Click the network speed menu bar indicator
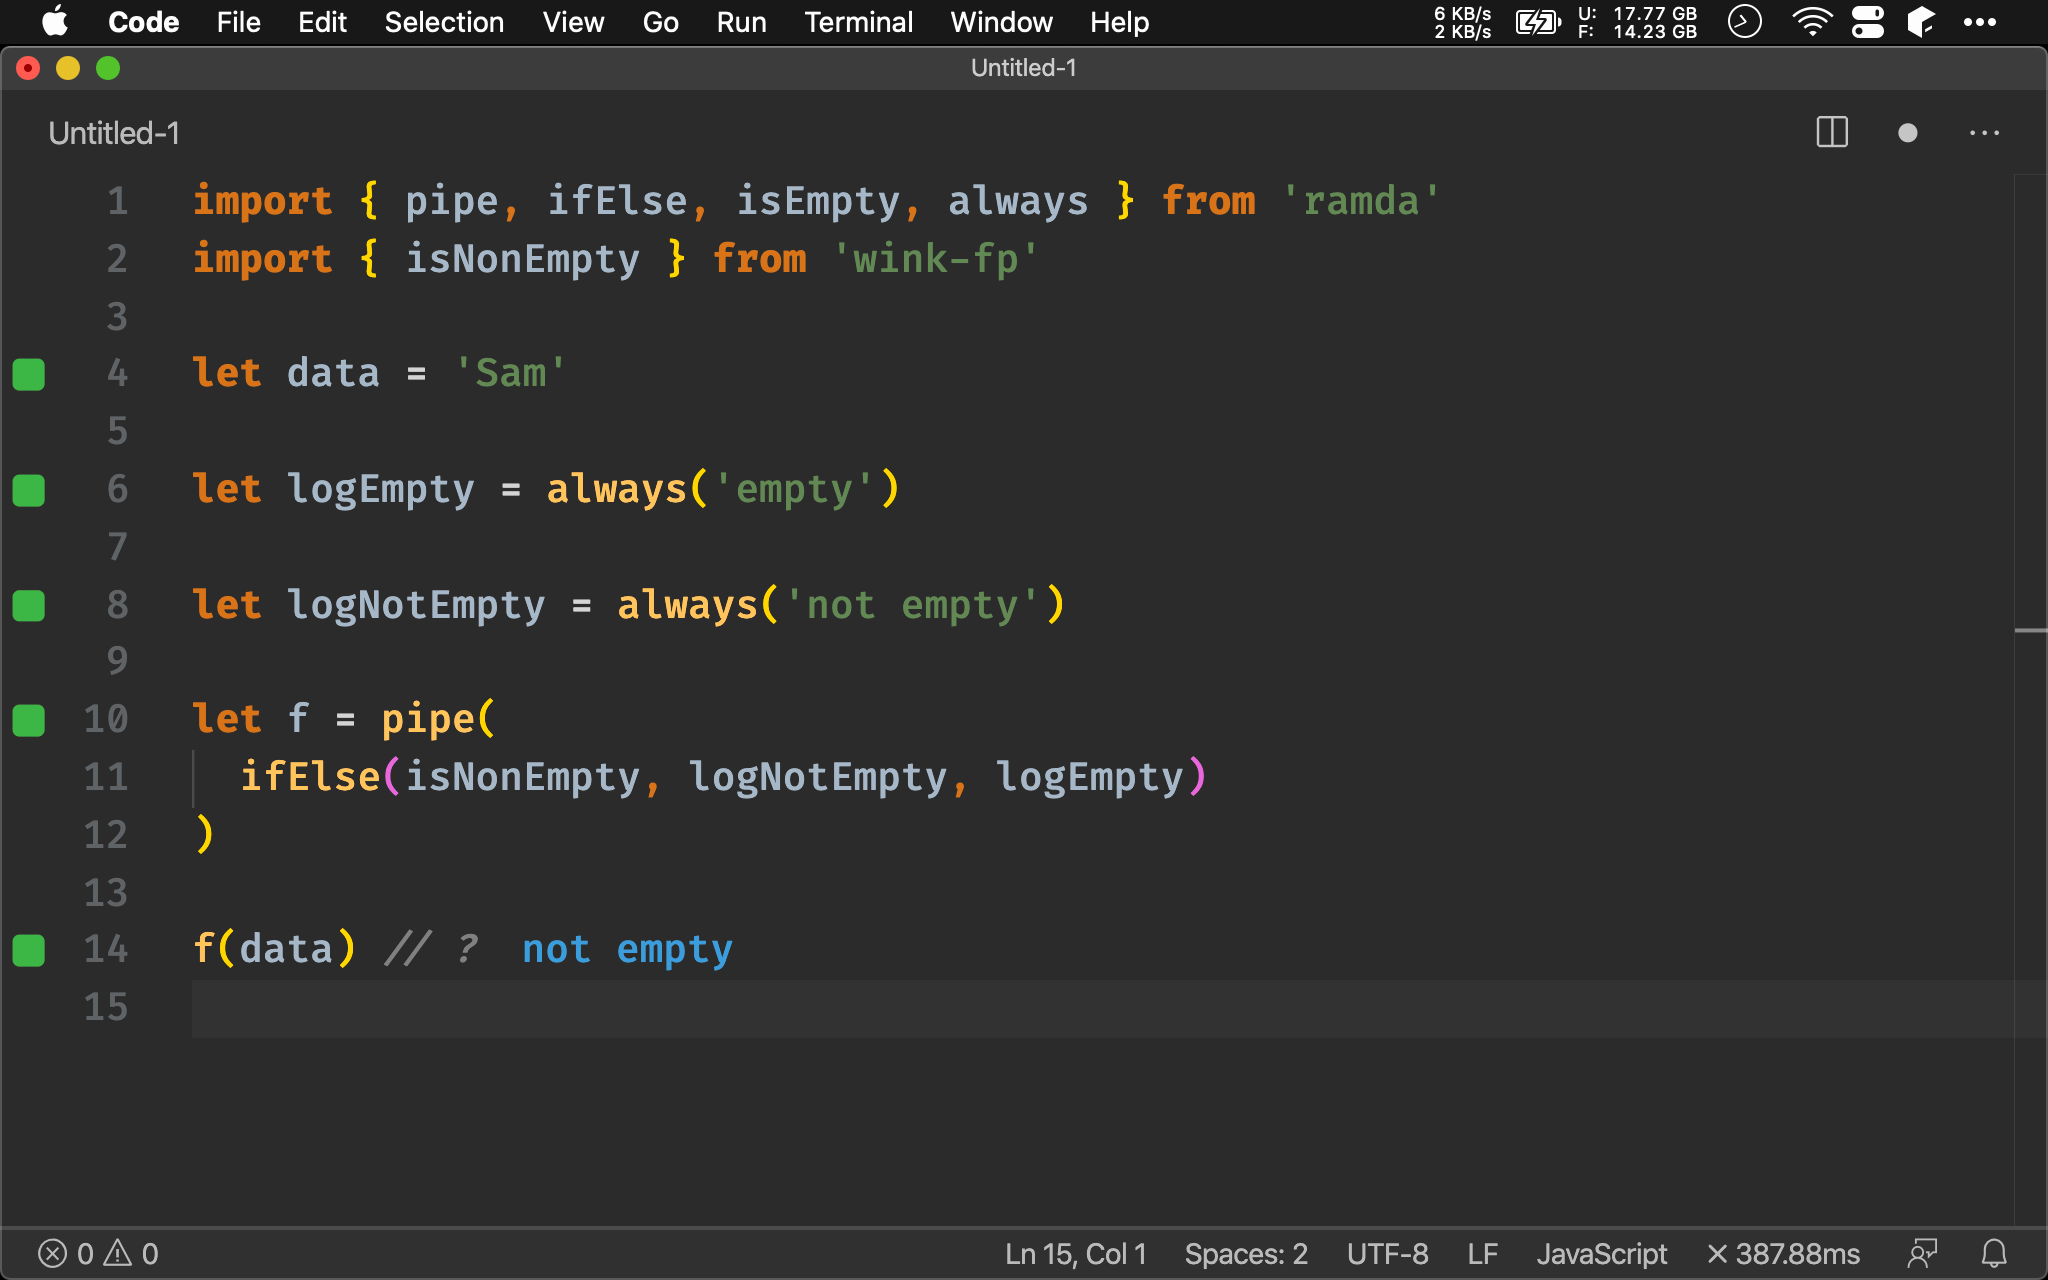Image resolution: width=2048 pixels, height=1280 pixels. (1462, 22)
